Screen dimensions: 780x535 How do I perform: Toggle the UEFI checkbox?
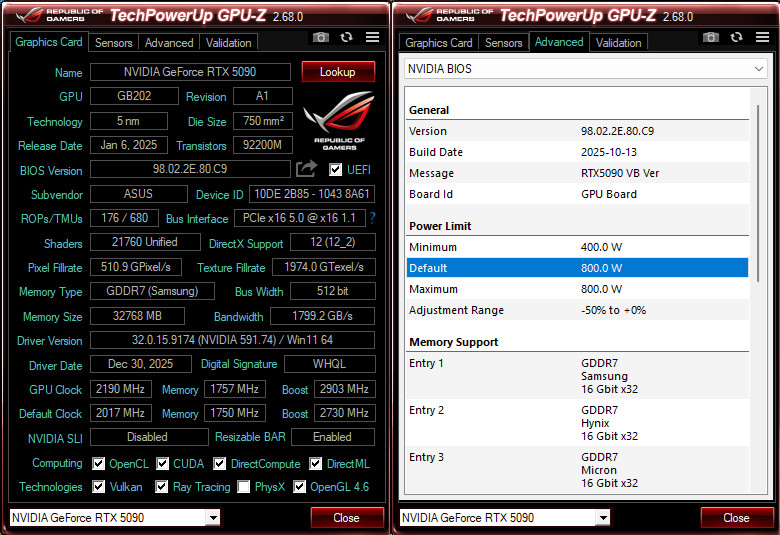(x=336, y=170)
